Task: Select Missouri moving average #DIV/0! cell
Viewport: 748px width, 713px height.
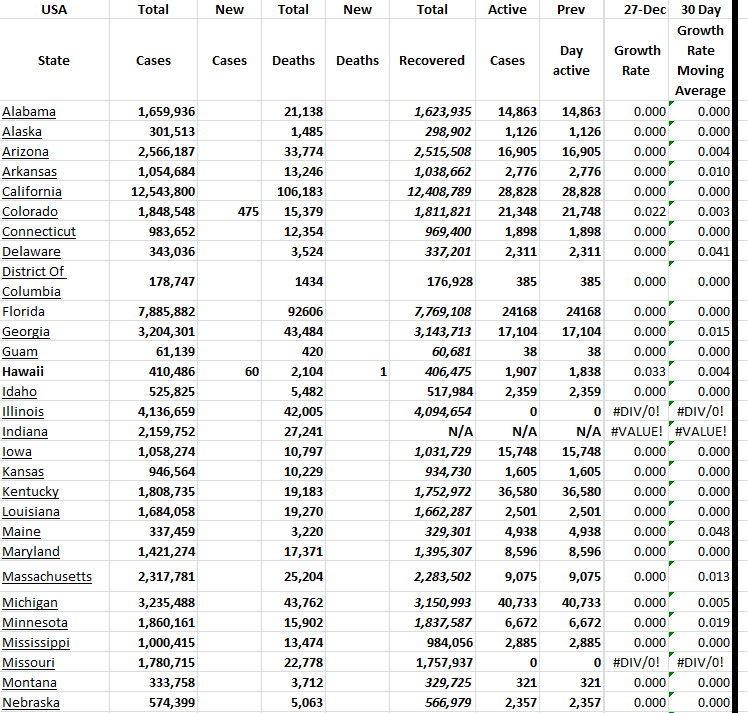Action: 700,663
